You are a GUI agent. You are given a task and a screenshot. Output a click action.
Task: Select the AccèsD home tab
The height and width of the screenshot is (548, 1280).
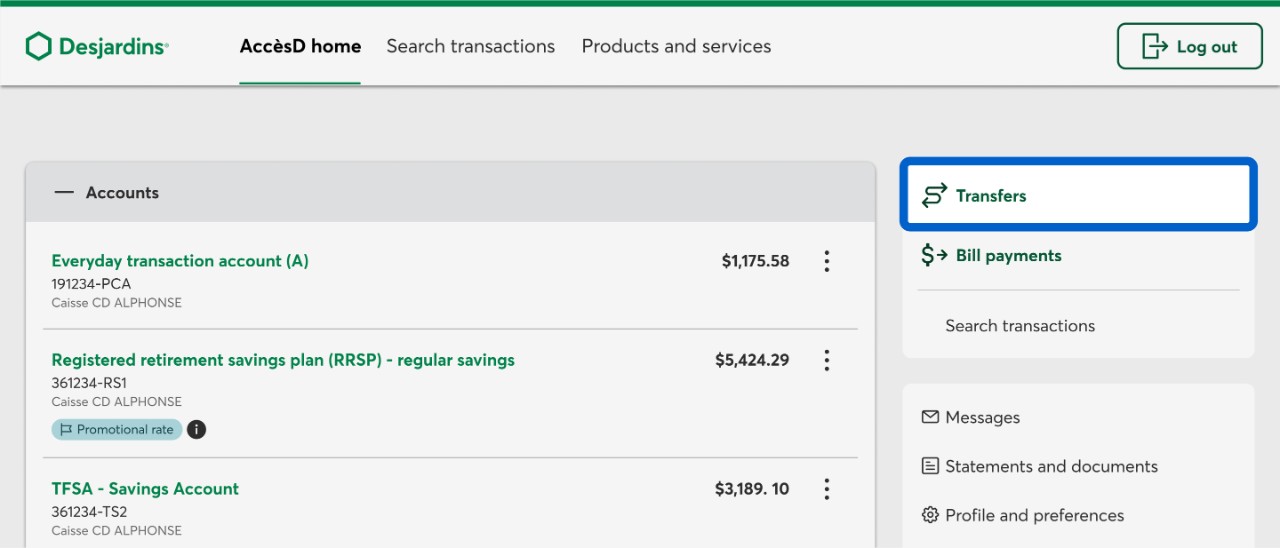300,46
